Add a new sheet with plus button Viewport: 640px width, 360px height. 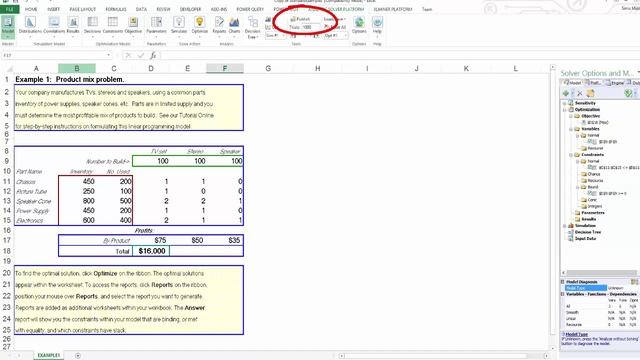(x=78, y=356)
